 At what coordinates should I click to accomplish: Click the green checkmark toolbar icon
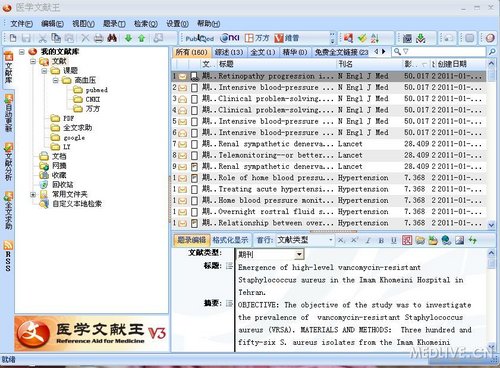click(x=362, y=38)
